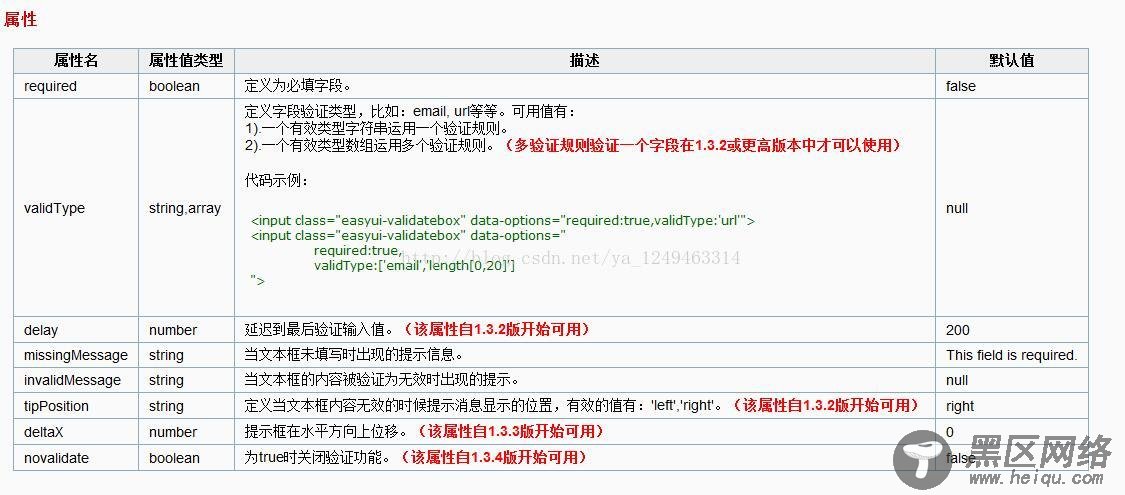The height and width of the screenshot is (495, 1125).
Task: Click the red 1.3.4版 version note
Action: [495, 458]
